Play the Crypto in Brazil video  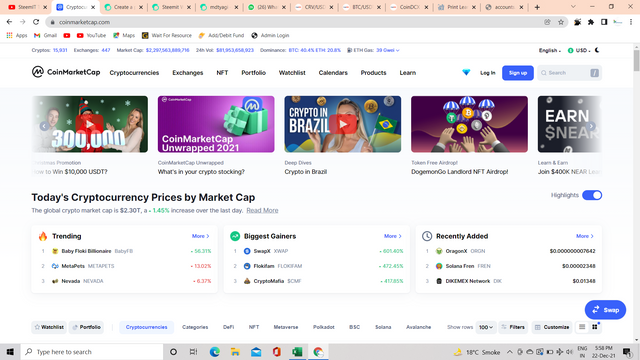[x=343, y=124]
